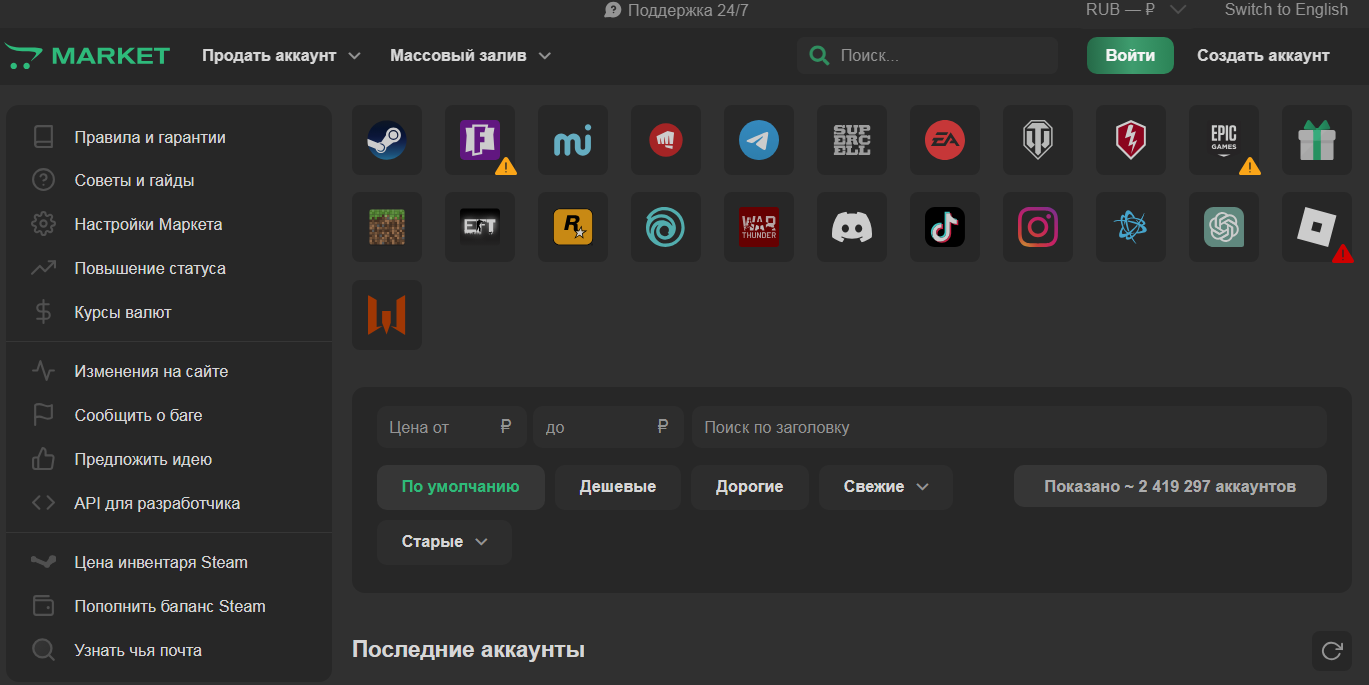The width and height of the screenshot is (1369, 685).
Task: Click Создать аккаунт link
Action: click(x=1263, y=56)
